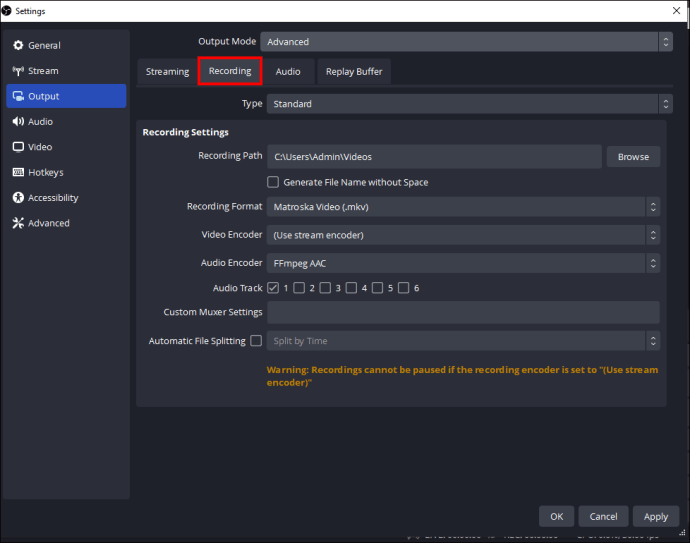Image resolution: width=690 pixels, height=543 pixels.
Task: Switch to the Audio output tab
Action: point(288,71)
